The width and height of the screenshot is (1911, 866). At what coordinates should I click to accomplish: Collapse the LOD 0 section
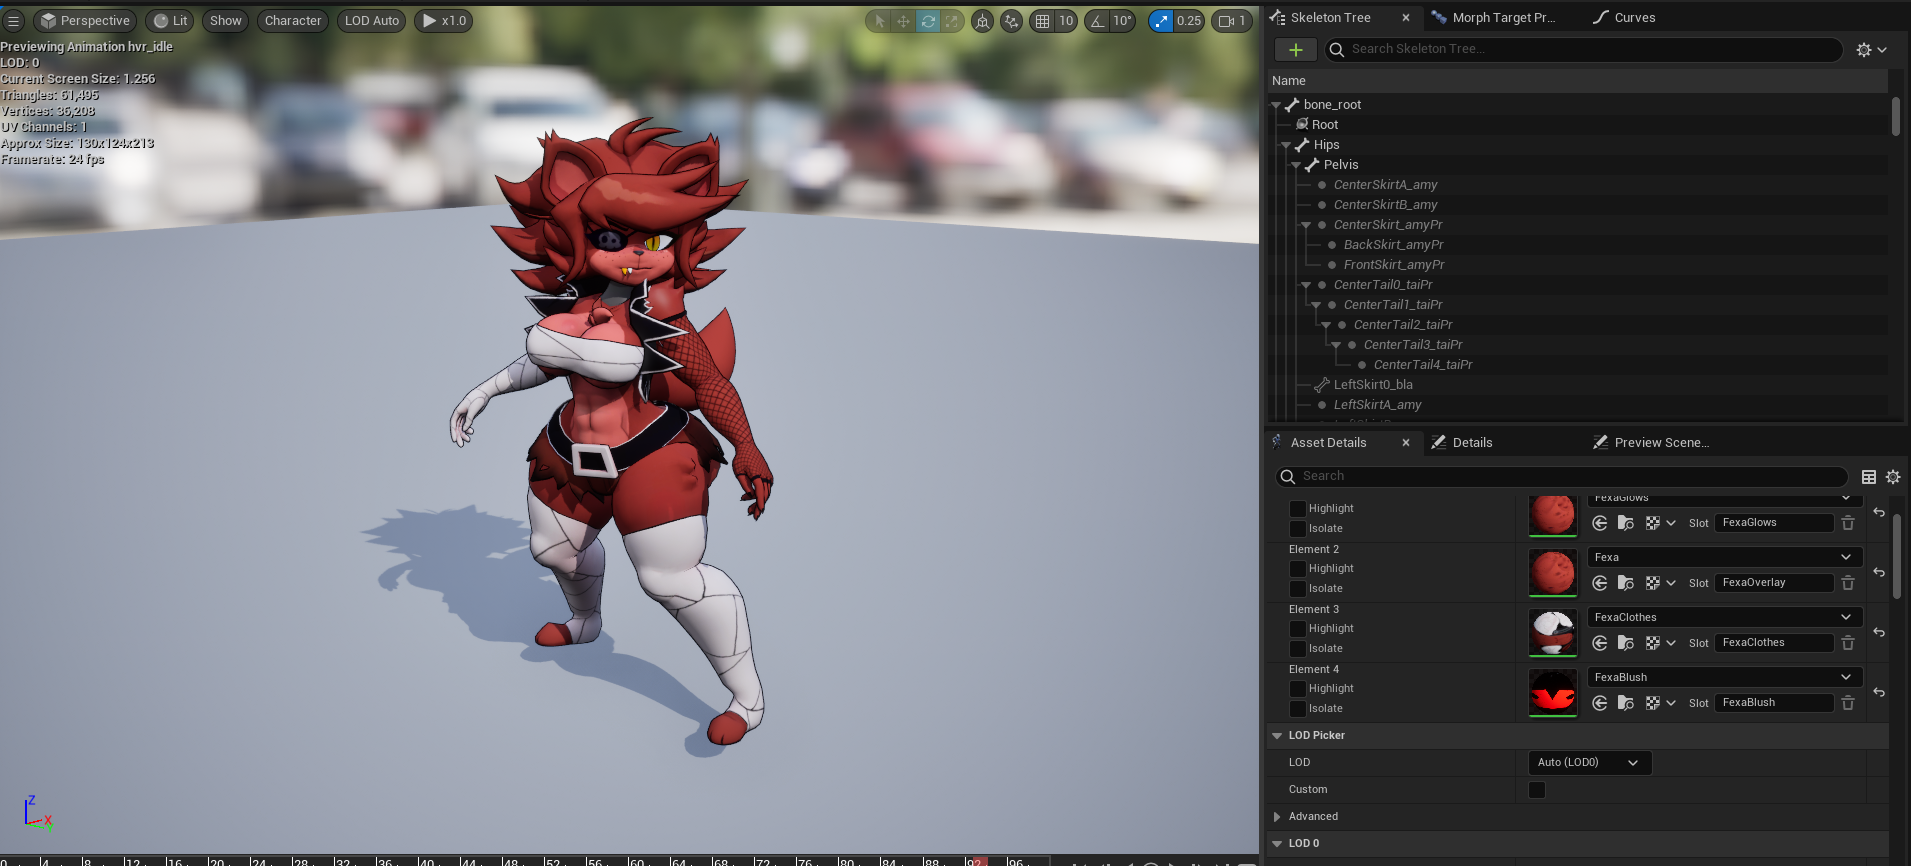point(1277,844)
